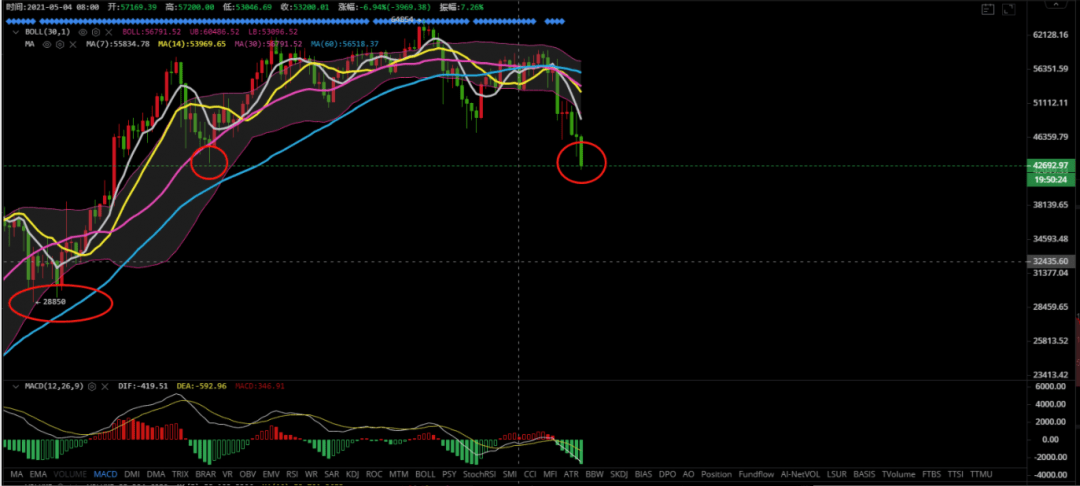1080x486 pixels.
Task: Switch to OBV indicator
Action: [248, 474]
